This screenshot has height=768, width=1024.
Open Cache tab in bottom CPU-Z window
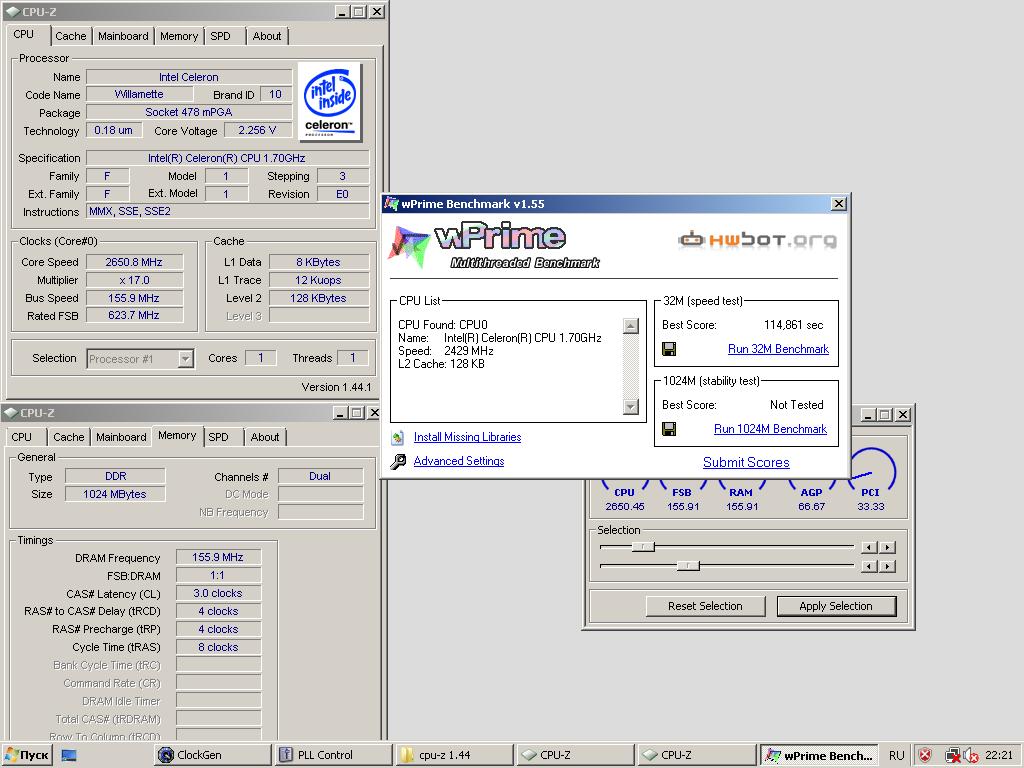point(69,437)
